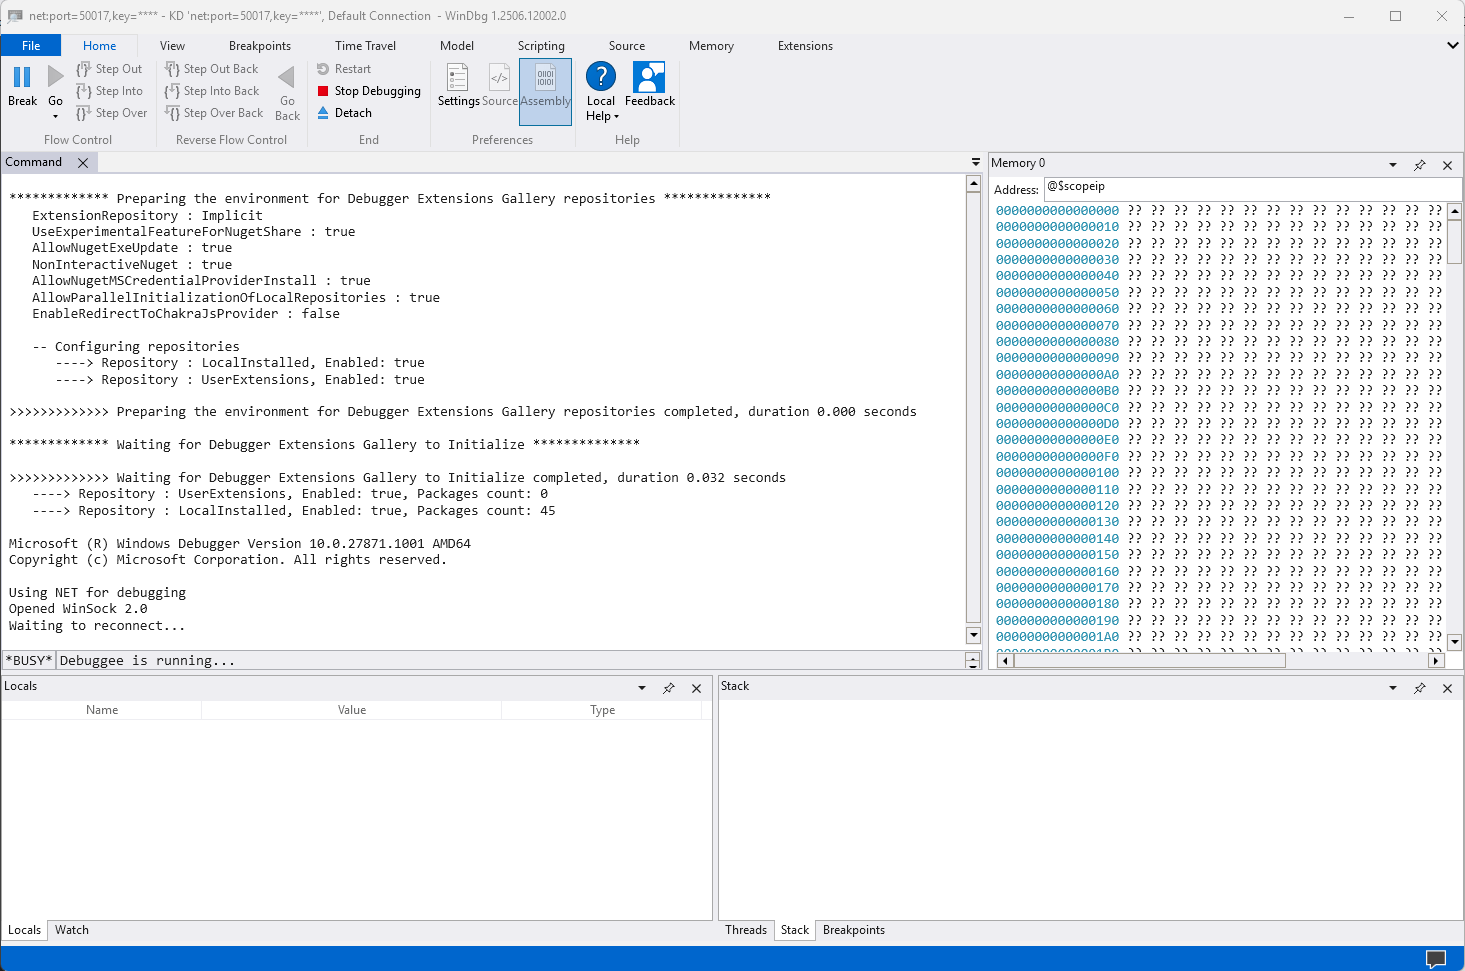The image size is (1465, 971).
Task: Open the Stack panel options dropdown
Action: [x=1392, y=688]
